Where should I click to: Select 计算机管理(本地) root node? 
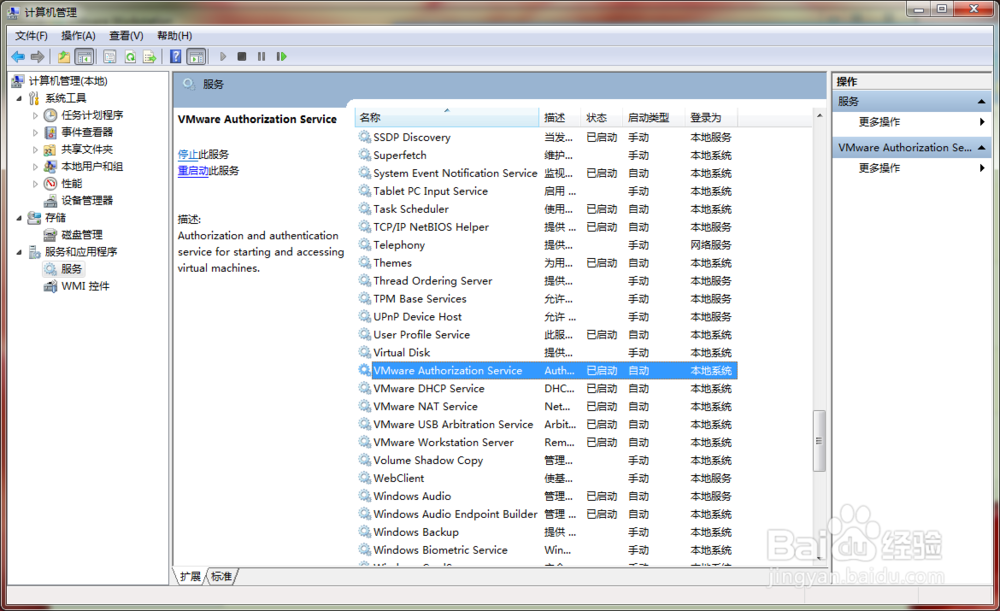tap(68, 81)
